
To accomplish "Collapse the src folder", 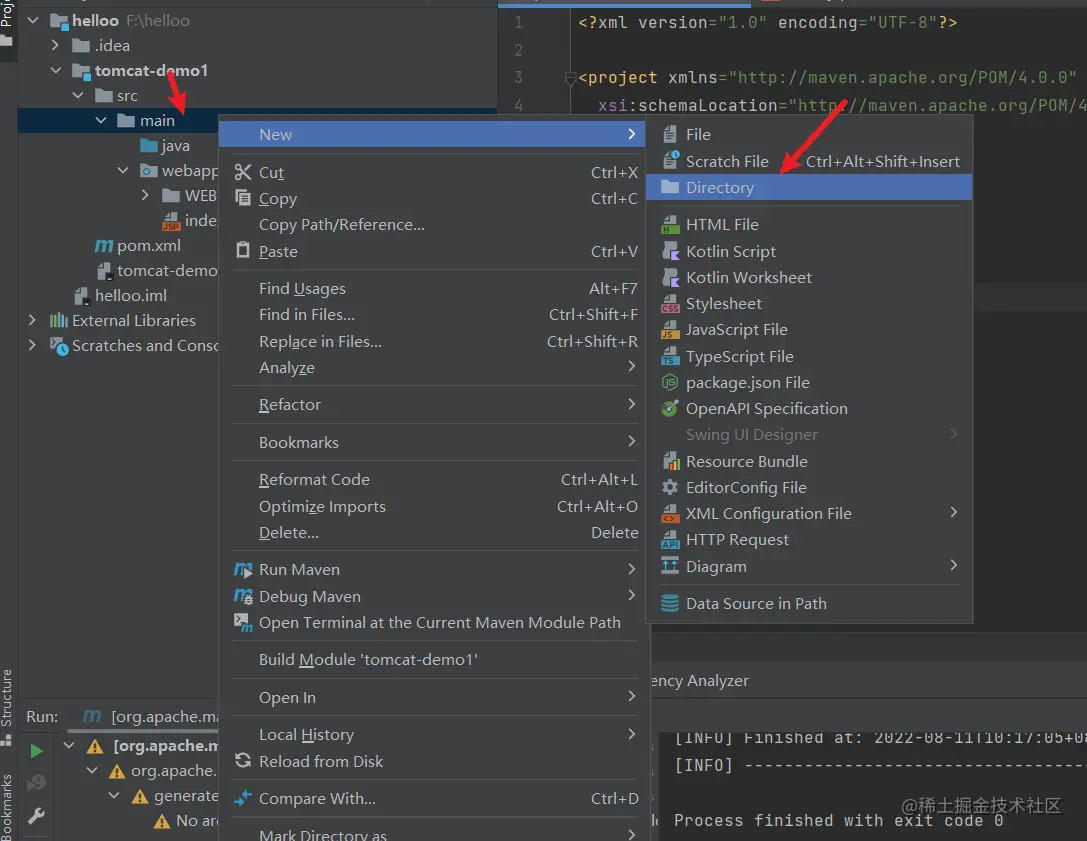I will click(78, 95).
